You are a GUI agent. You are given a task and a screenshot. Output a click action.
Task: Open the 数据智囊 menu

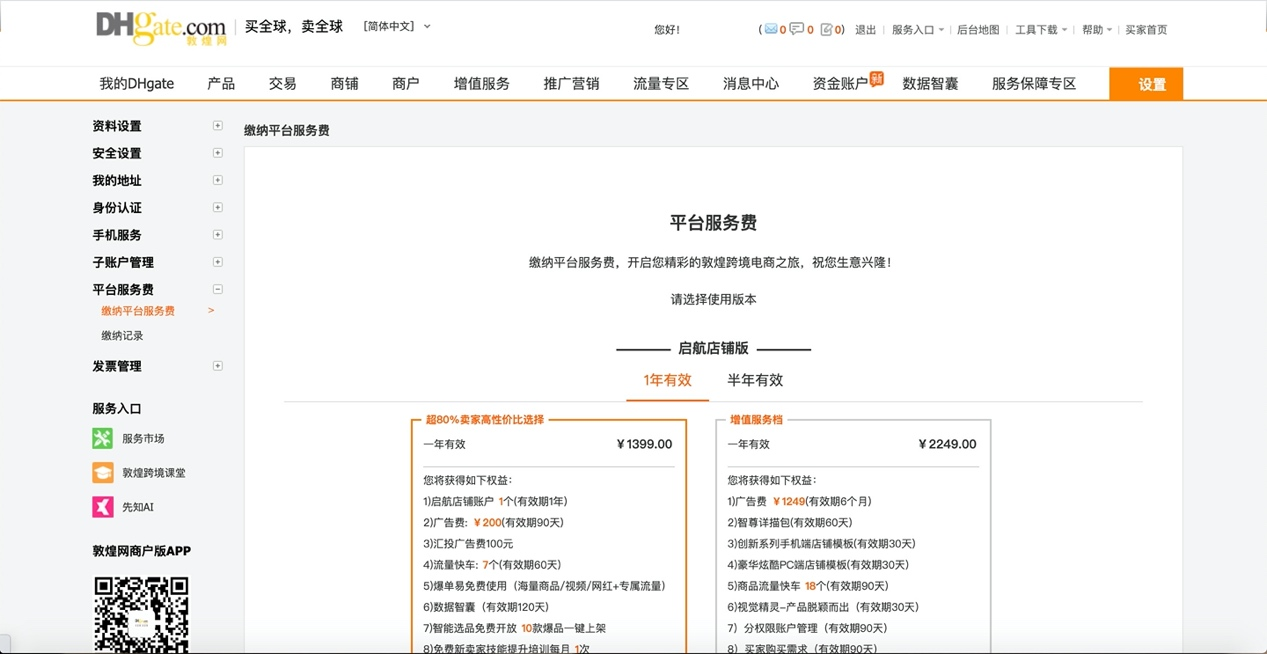coord(930,84)
